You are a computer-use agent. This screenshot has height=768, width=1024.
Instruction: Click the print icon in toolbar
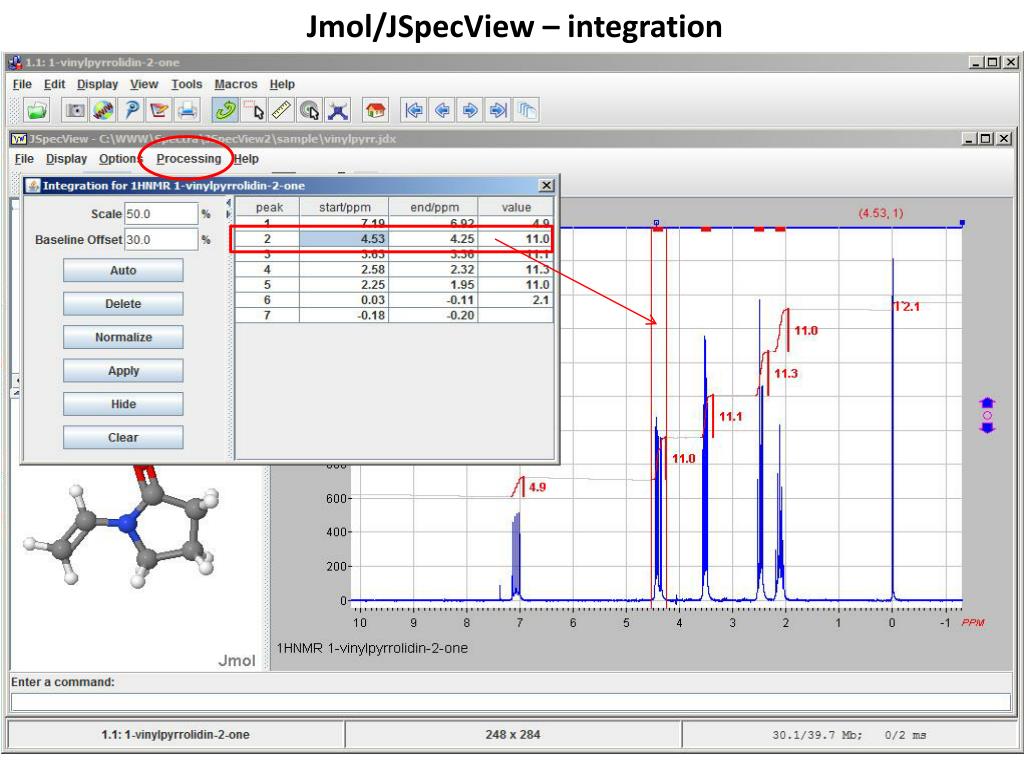187,110
